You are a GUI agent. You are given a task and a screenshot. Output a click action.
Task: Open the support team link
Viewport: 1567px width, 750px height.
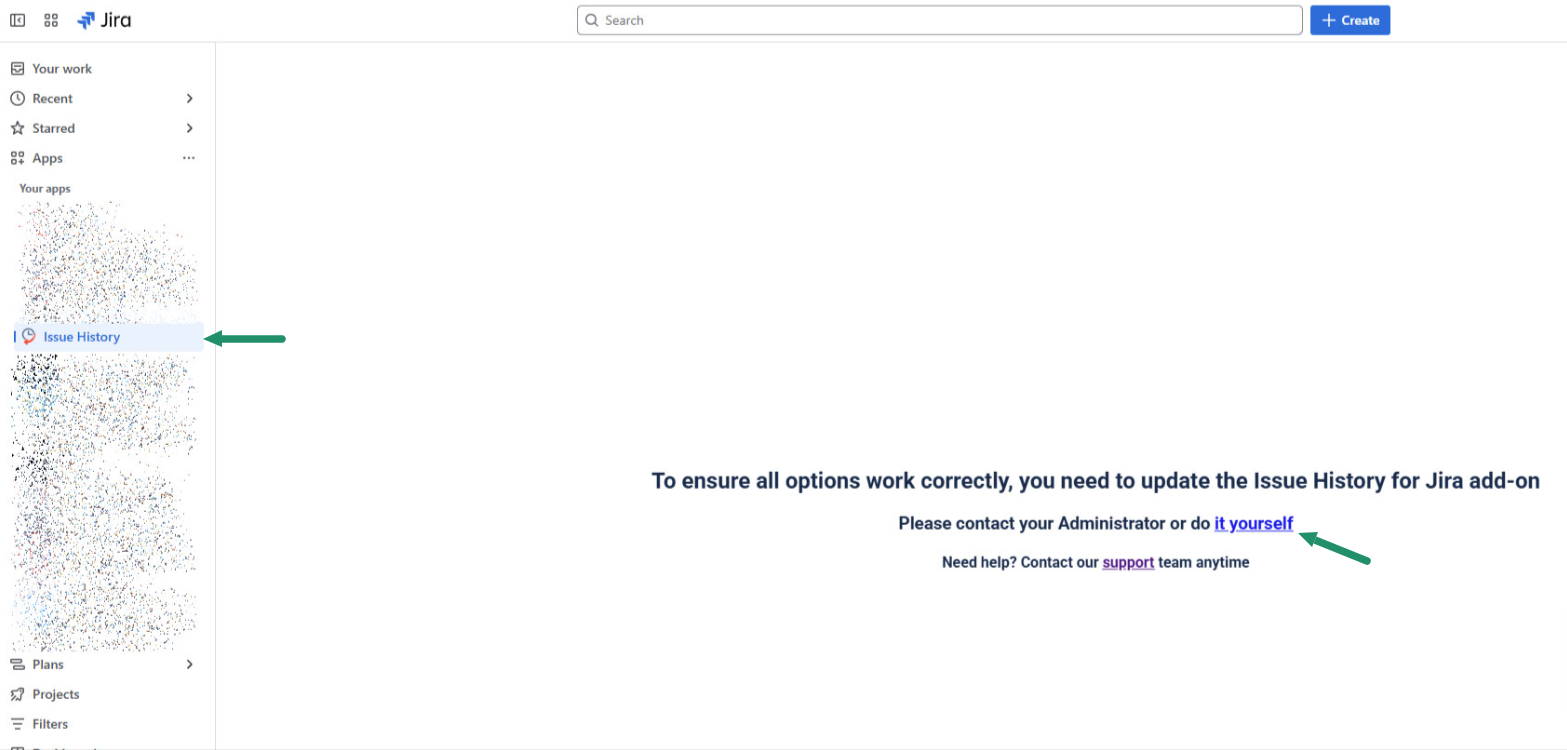(1128, 562)
